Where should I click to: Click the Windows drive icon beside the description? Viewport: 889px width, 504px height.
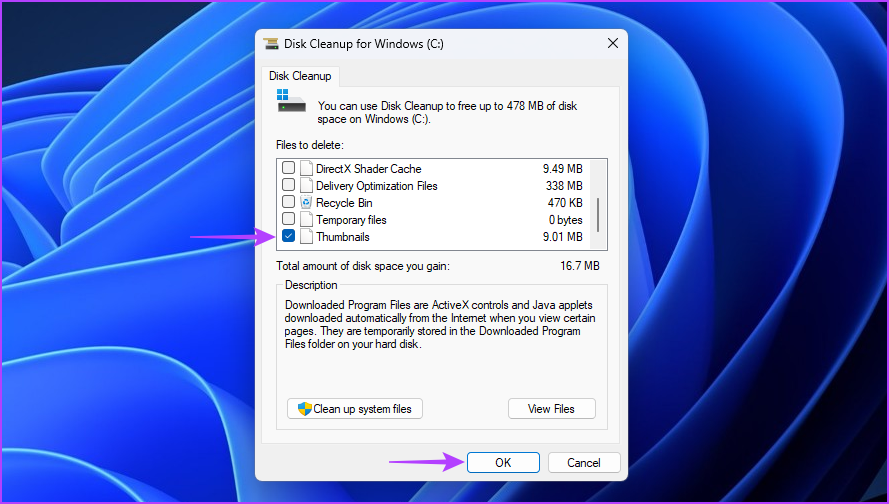[x=291, y=100]
